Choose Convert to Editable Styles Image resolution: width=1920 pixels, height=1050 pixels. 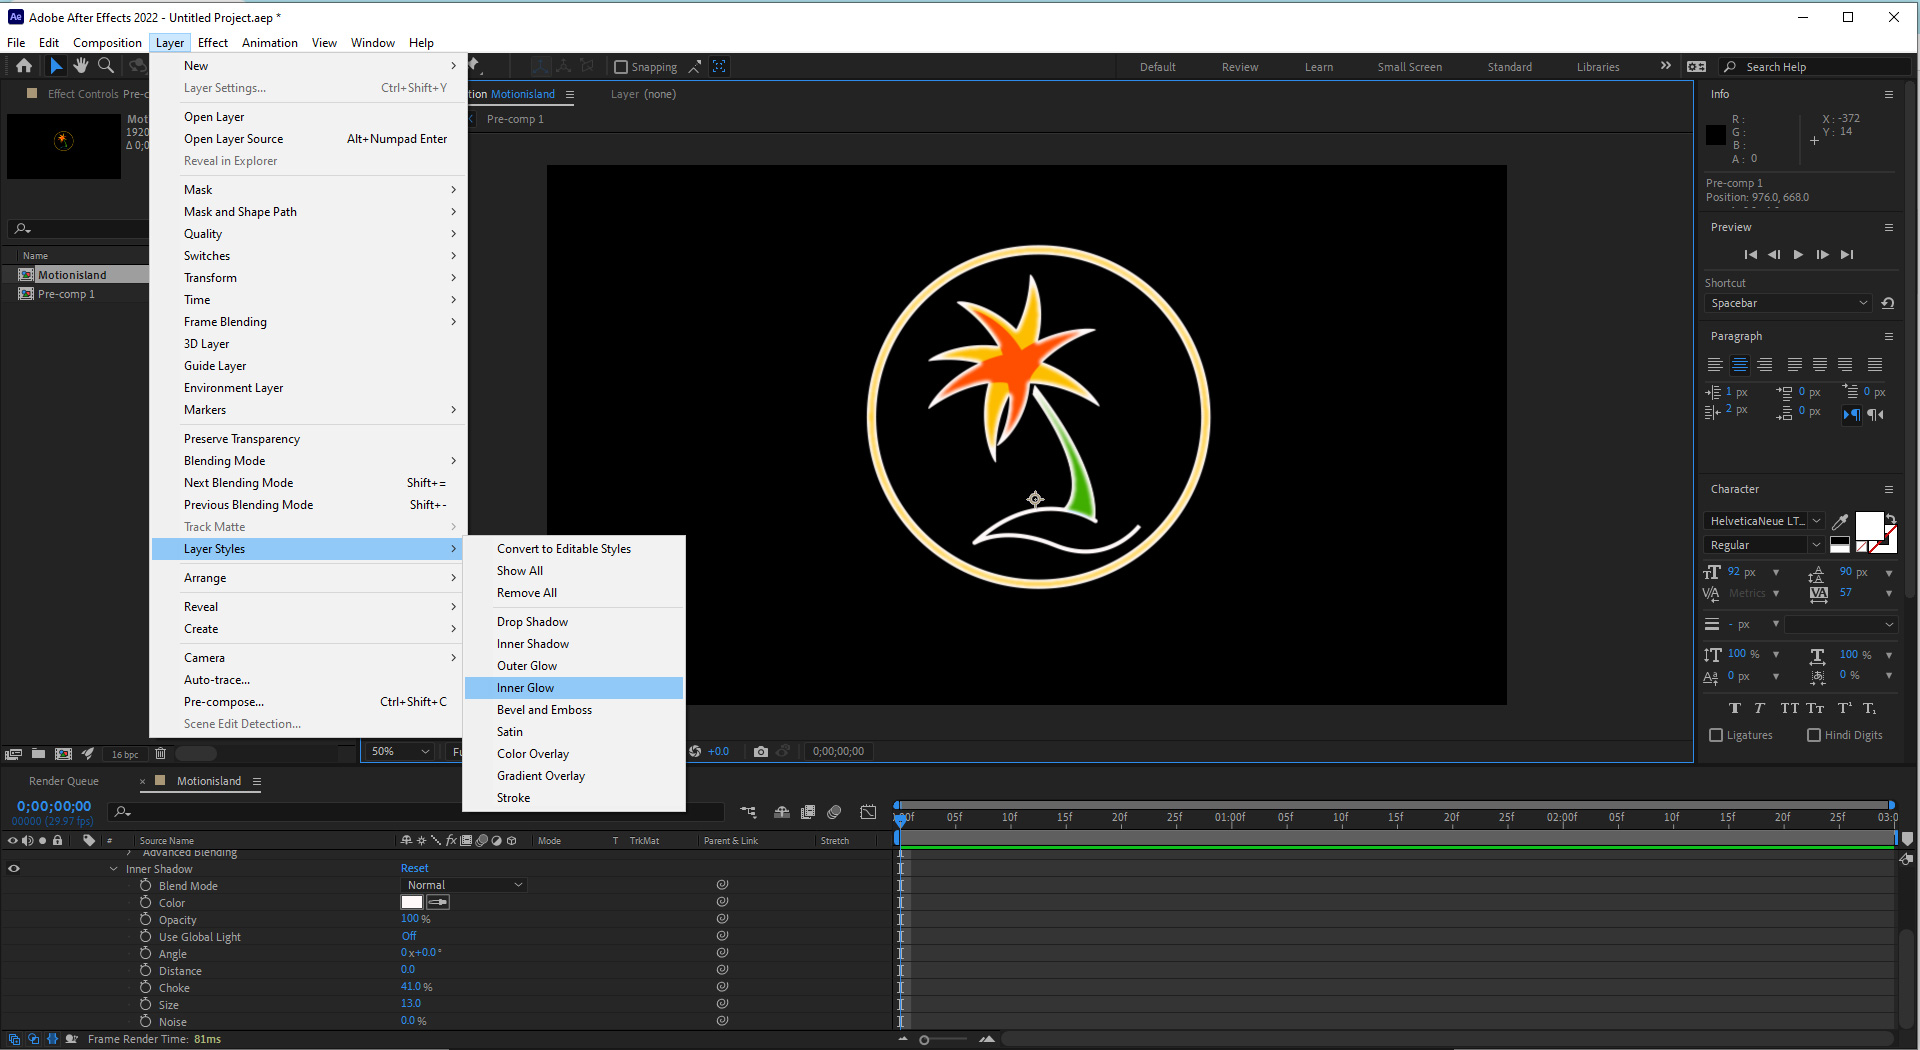574,549
